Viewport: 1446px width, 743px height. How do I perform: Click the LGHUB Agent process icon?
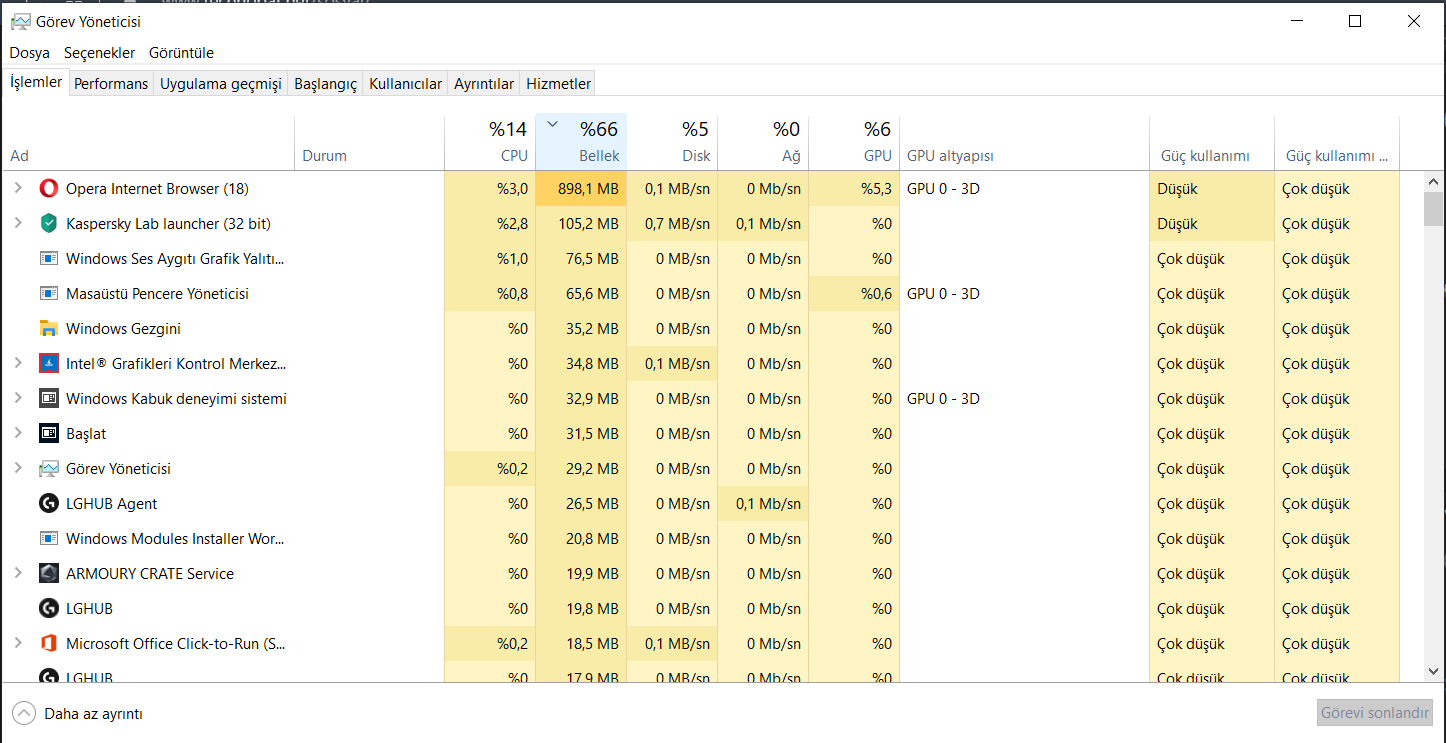(49, 504)
